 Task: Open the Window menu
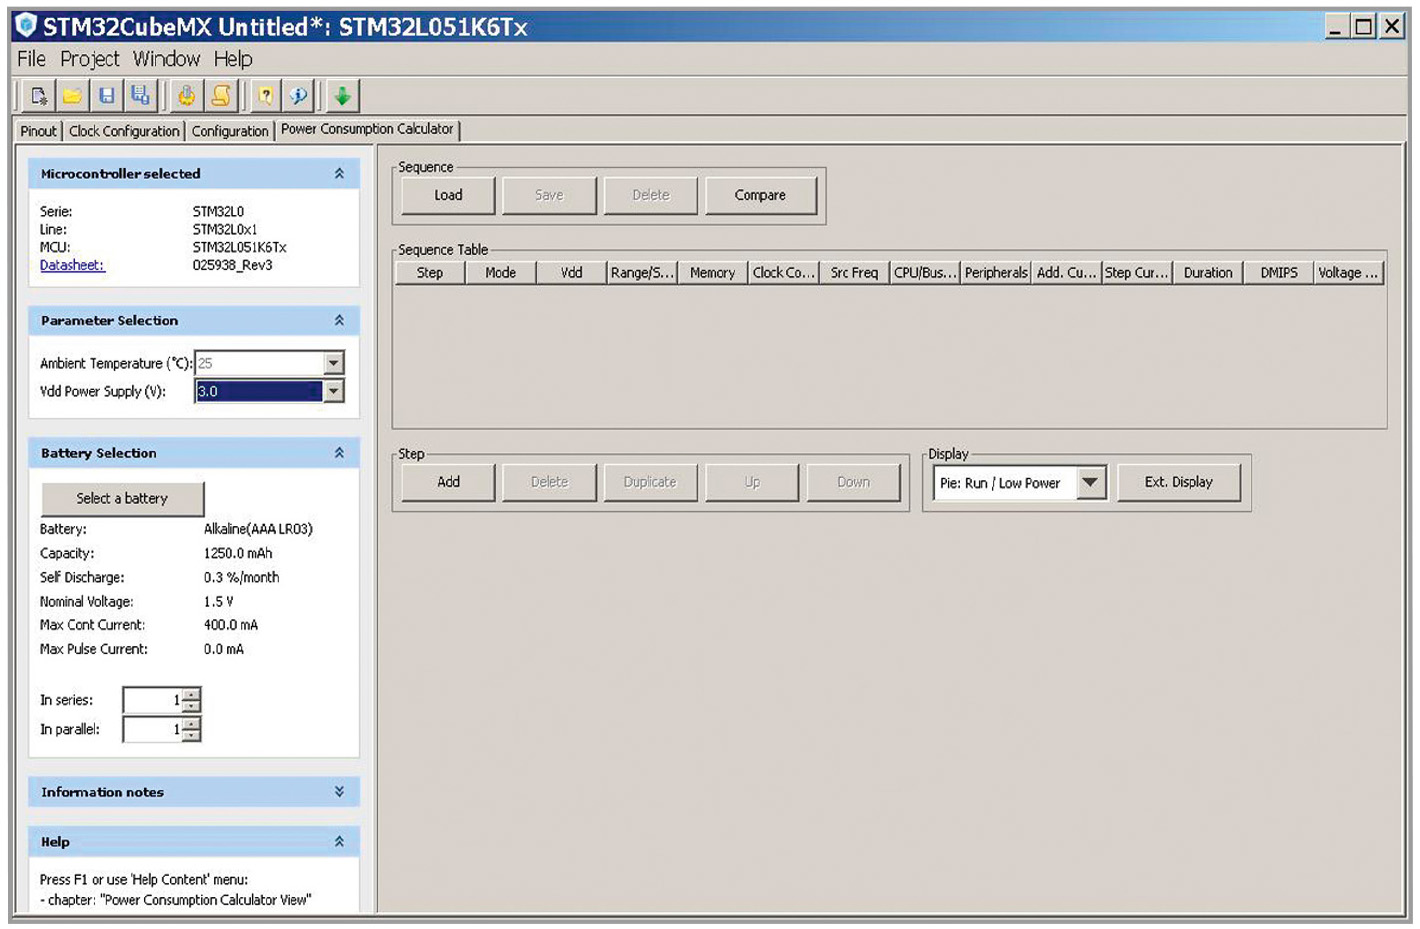[166, 59]
